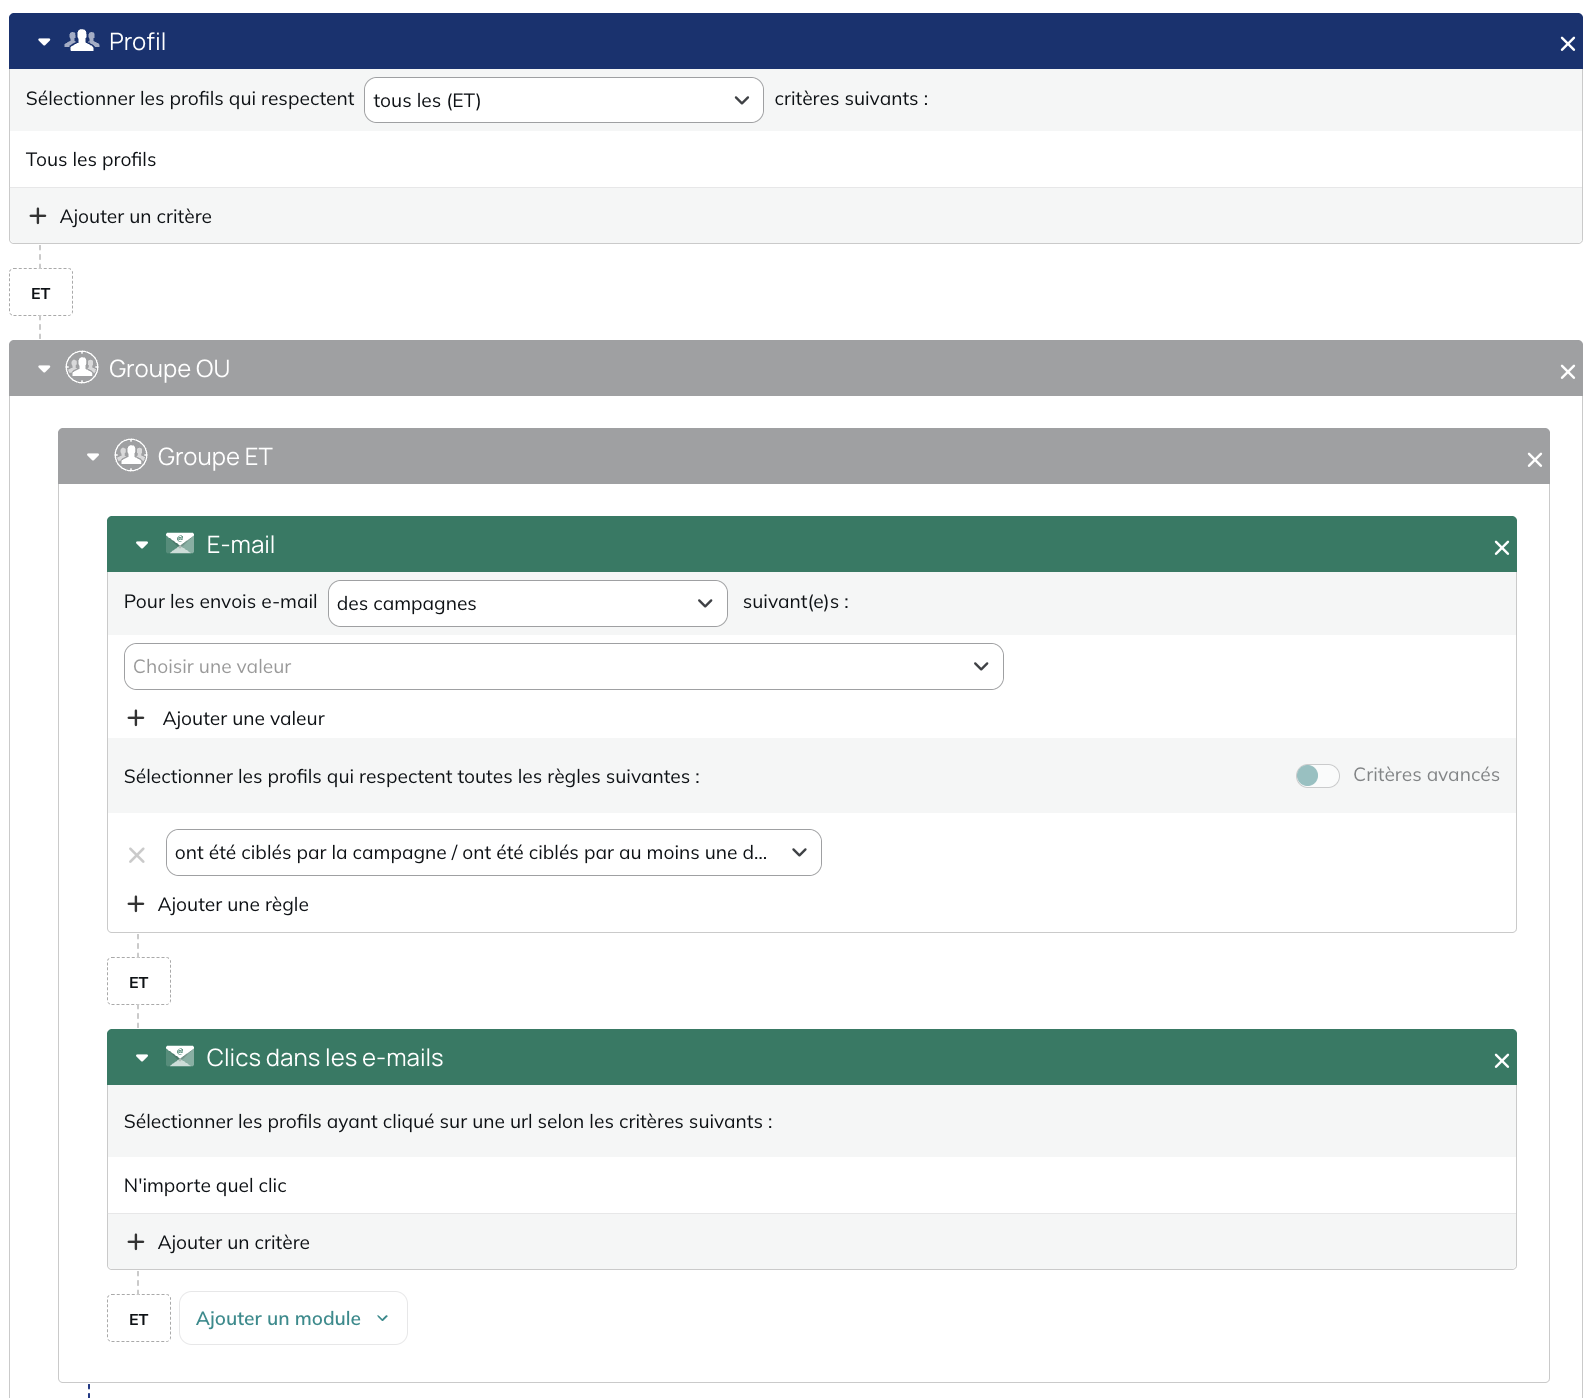Image resolution: width=1590 pixels, height=1398 pixels.
Task: Open the 'des campagnes' dropdown
Action: 527,603
